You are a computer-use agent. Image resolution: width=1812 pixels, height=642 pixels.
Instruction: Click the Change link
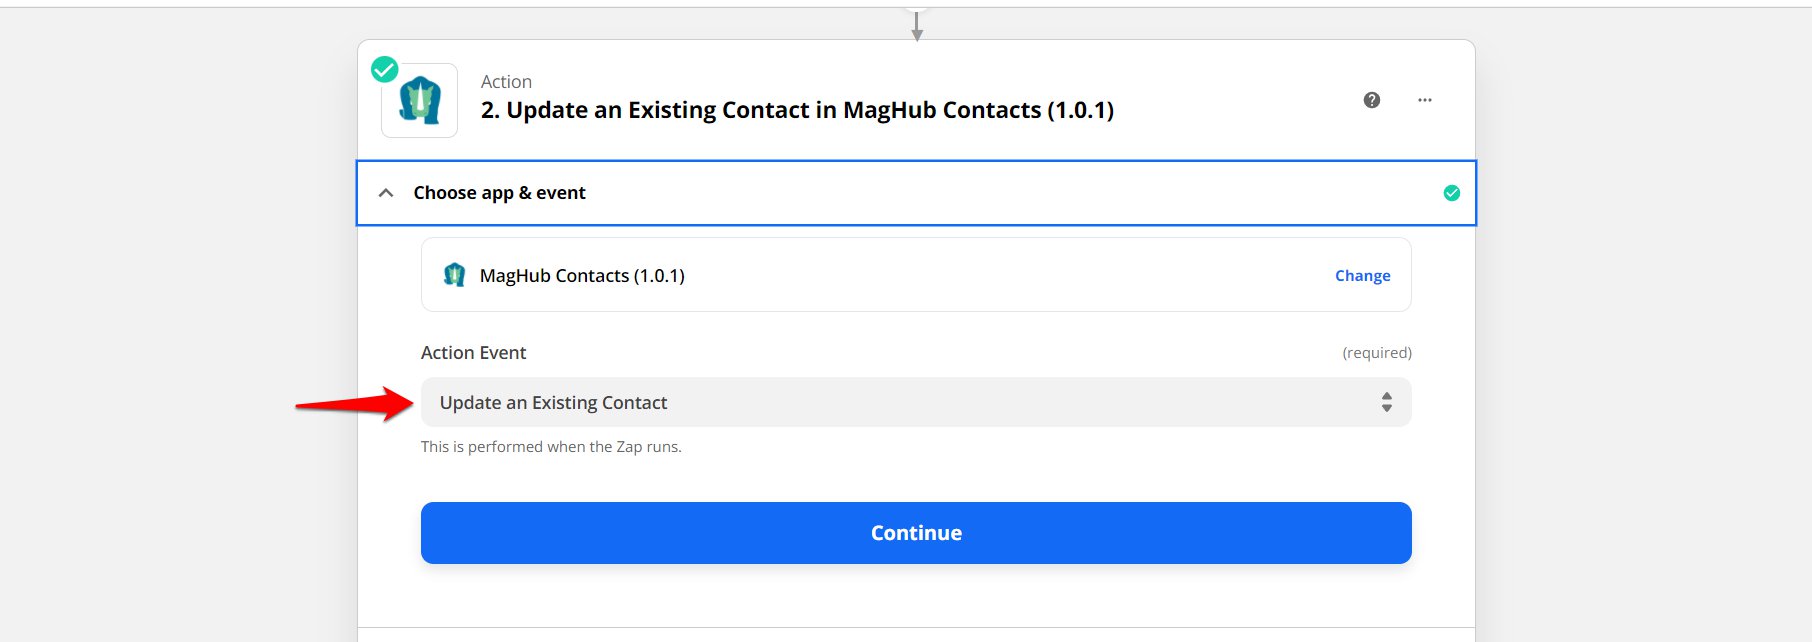[1362, 276]
